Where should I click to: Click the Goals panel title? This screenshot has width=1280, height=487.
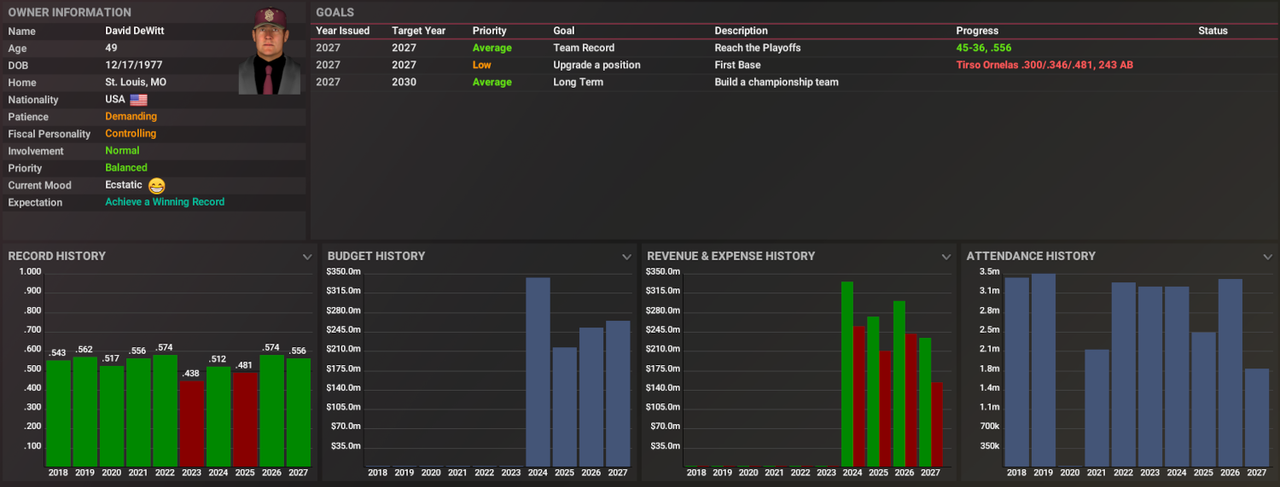coord(334,13)
